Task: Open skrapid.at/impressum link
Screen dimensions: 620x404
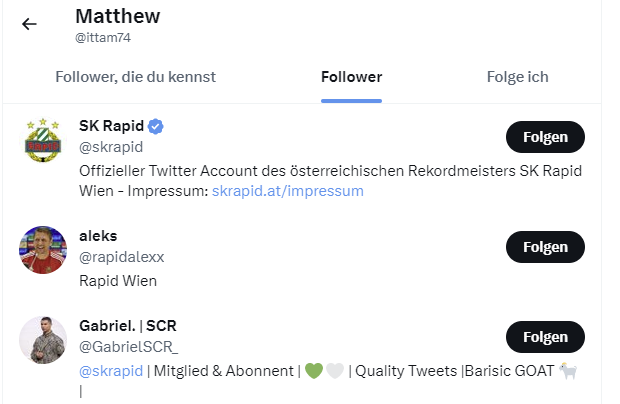Action: coord(287,190)
